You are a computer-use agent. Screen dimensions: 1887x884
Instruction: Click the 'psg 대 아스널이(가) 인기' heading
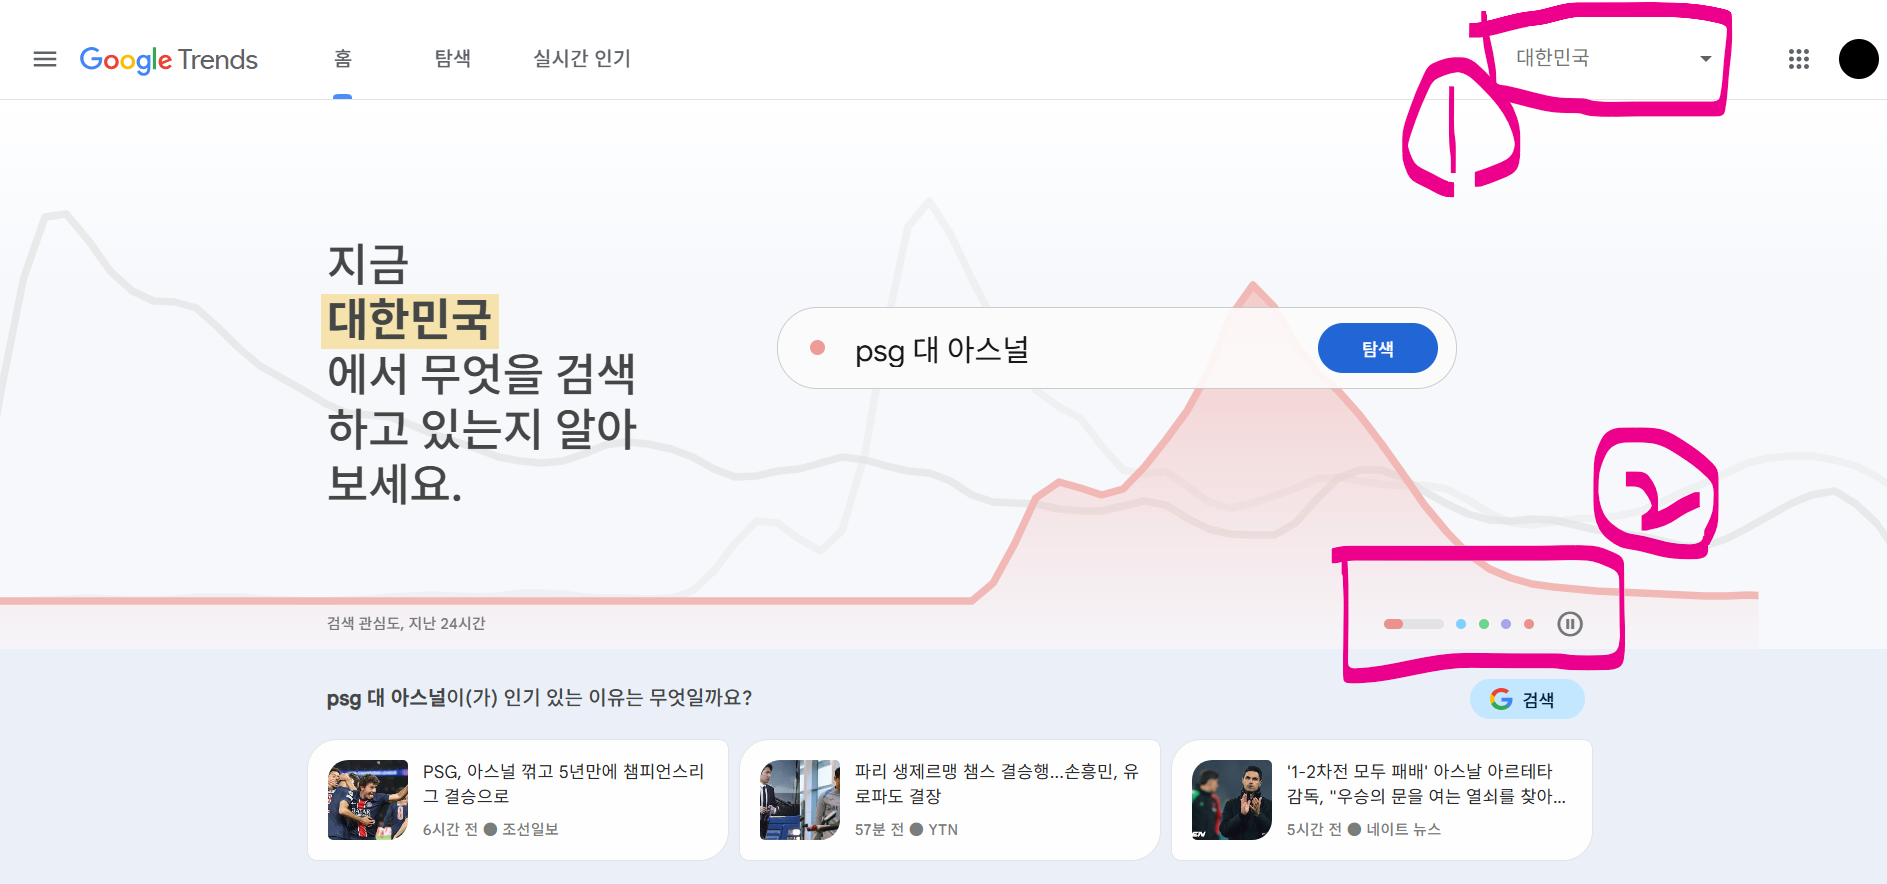(539, 697)
